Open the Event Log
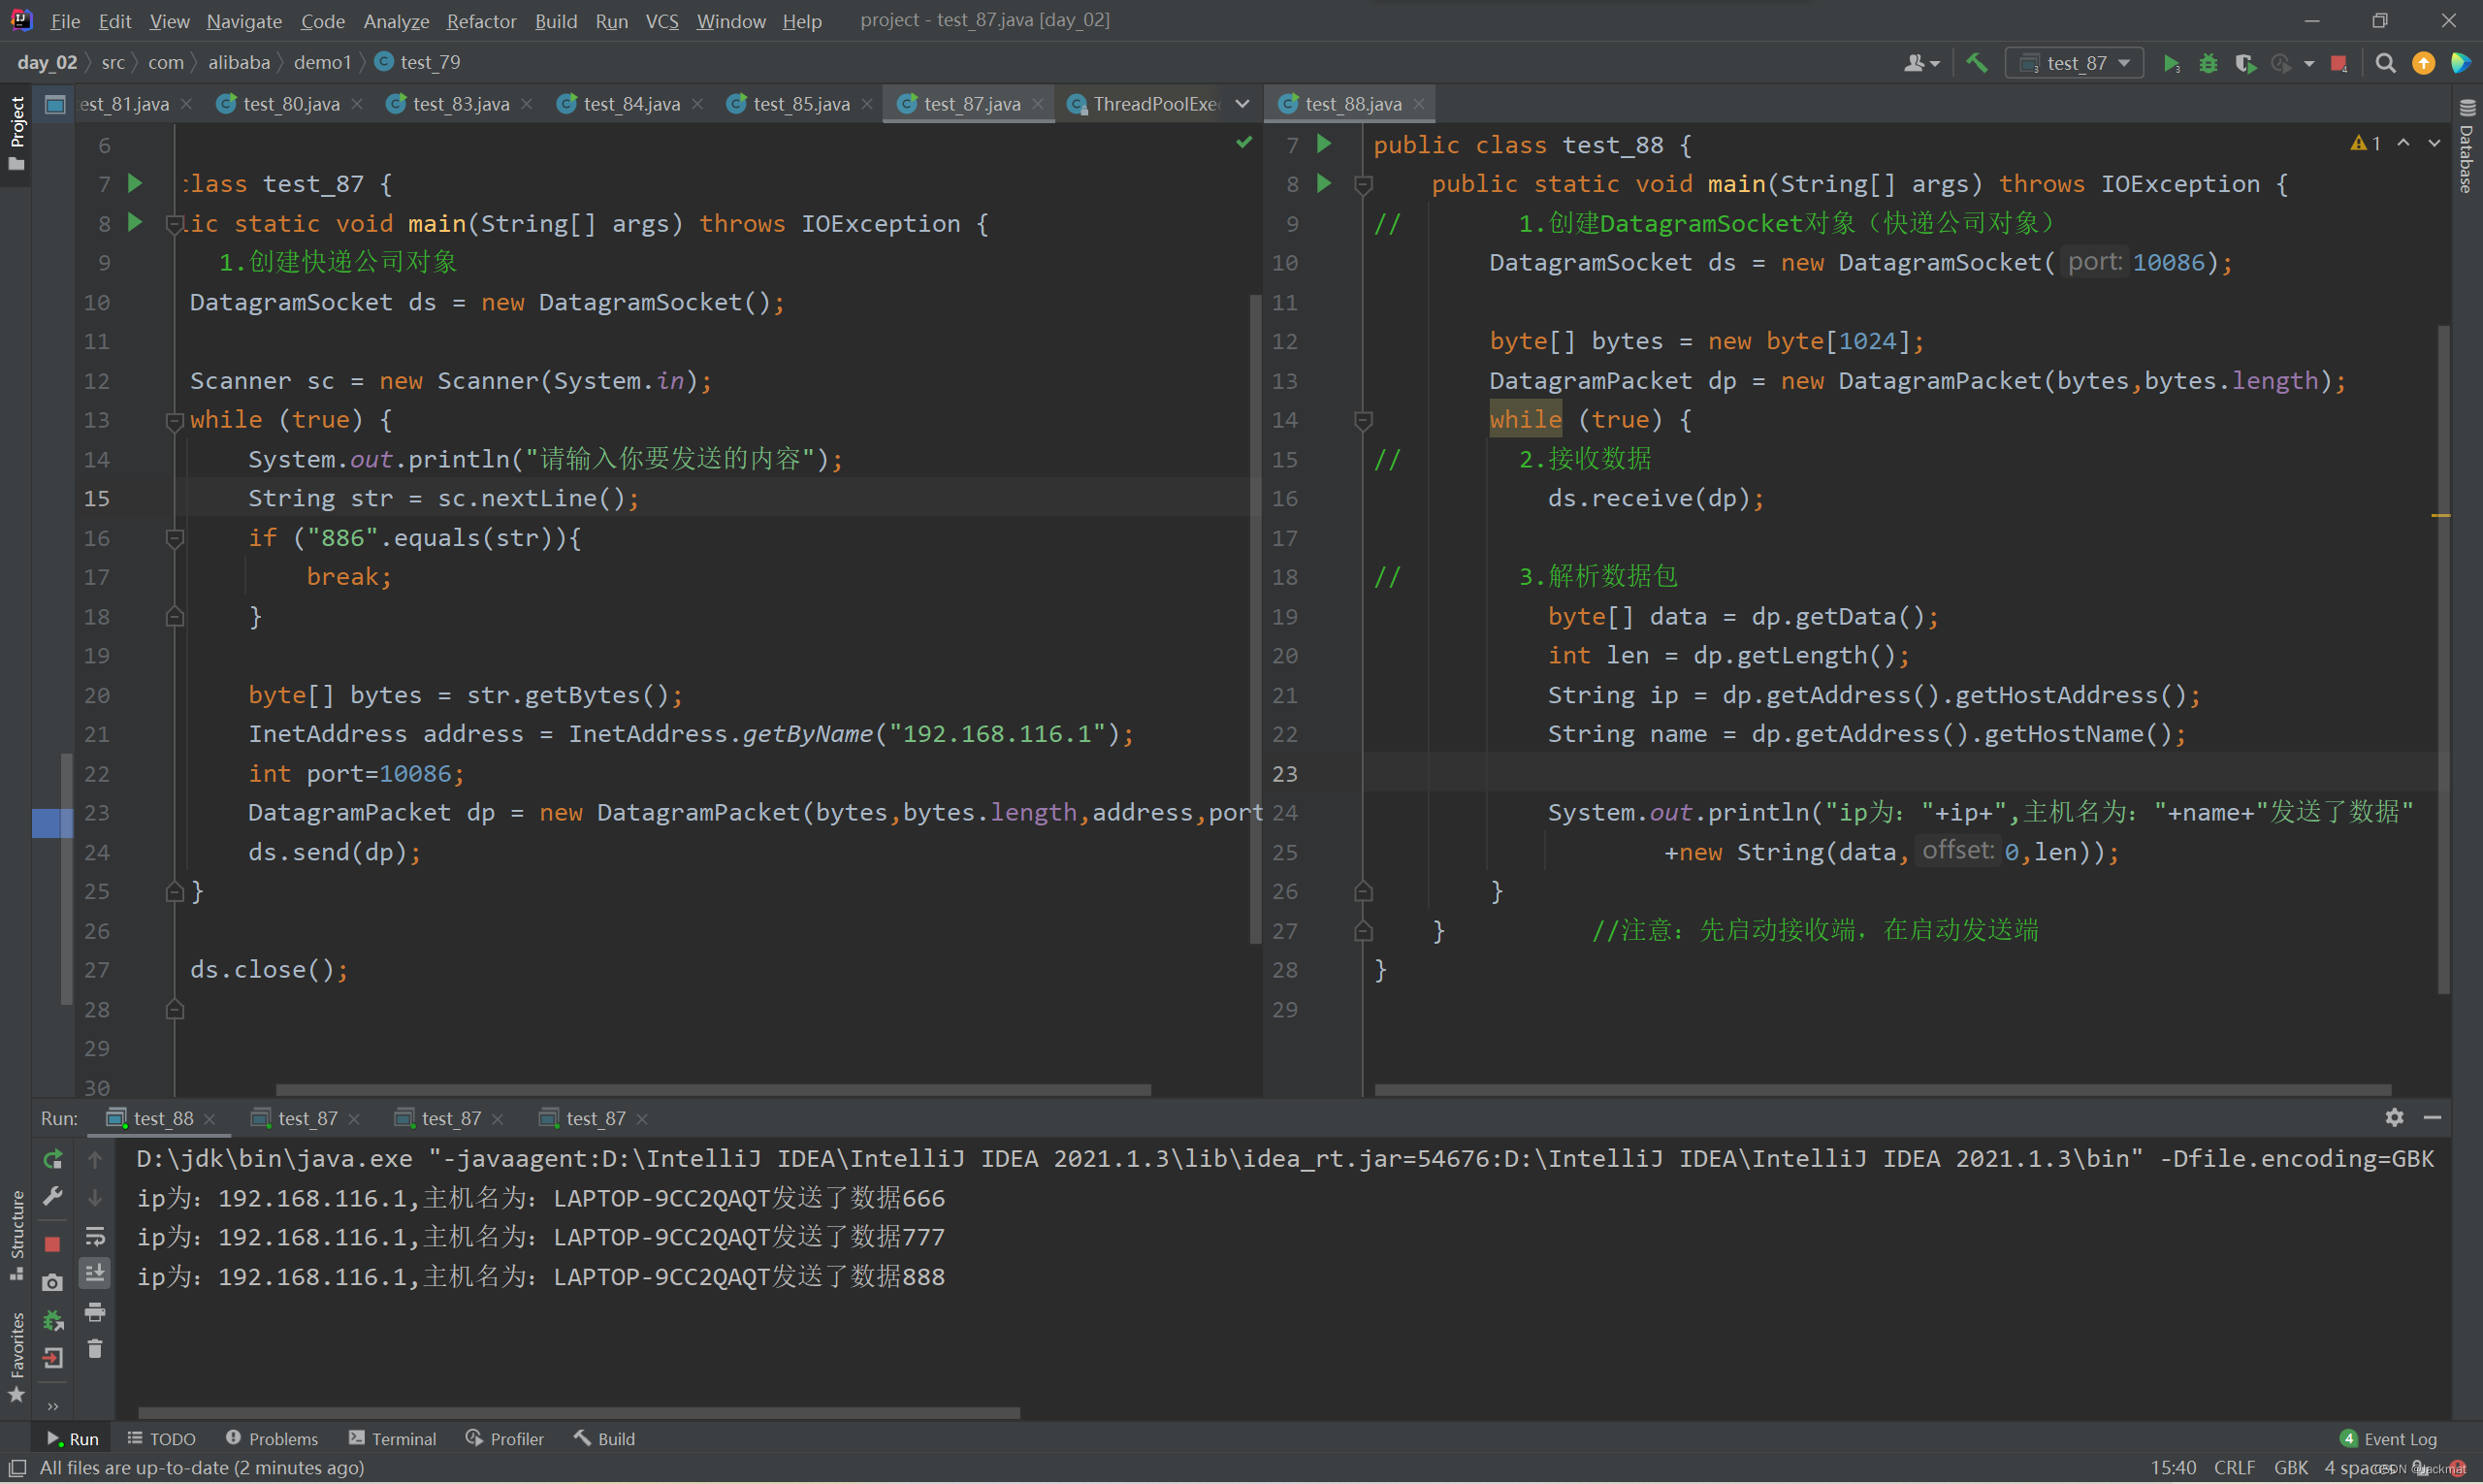The height and width of the screenshot is (1484, 2483). tap(2390, 1439)
